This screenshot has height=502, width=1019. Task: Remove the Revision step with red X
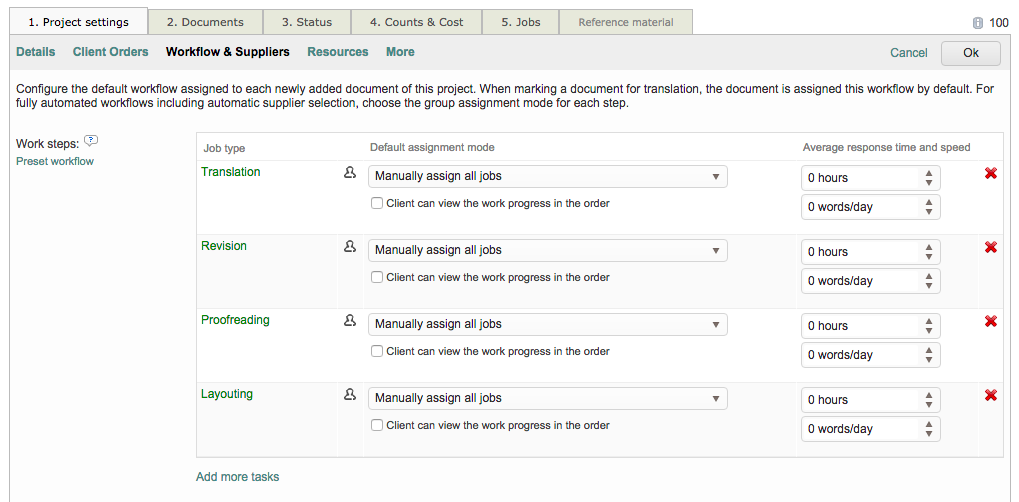pyautogui.click(x=990, y=248)
